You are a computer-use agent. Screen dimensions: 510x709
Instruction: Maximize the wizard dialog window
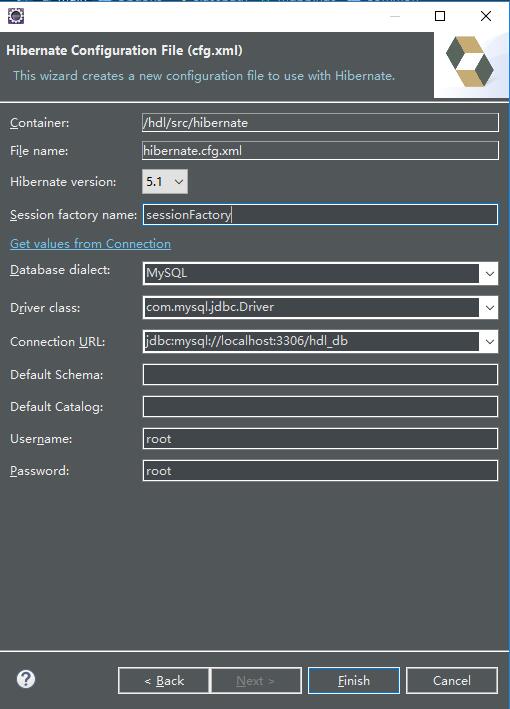[x=440, y=16]
